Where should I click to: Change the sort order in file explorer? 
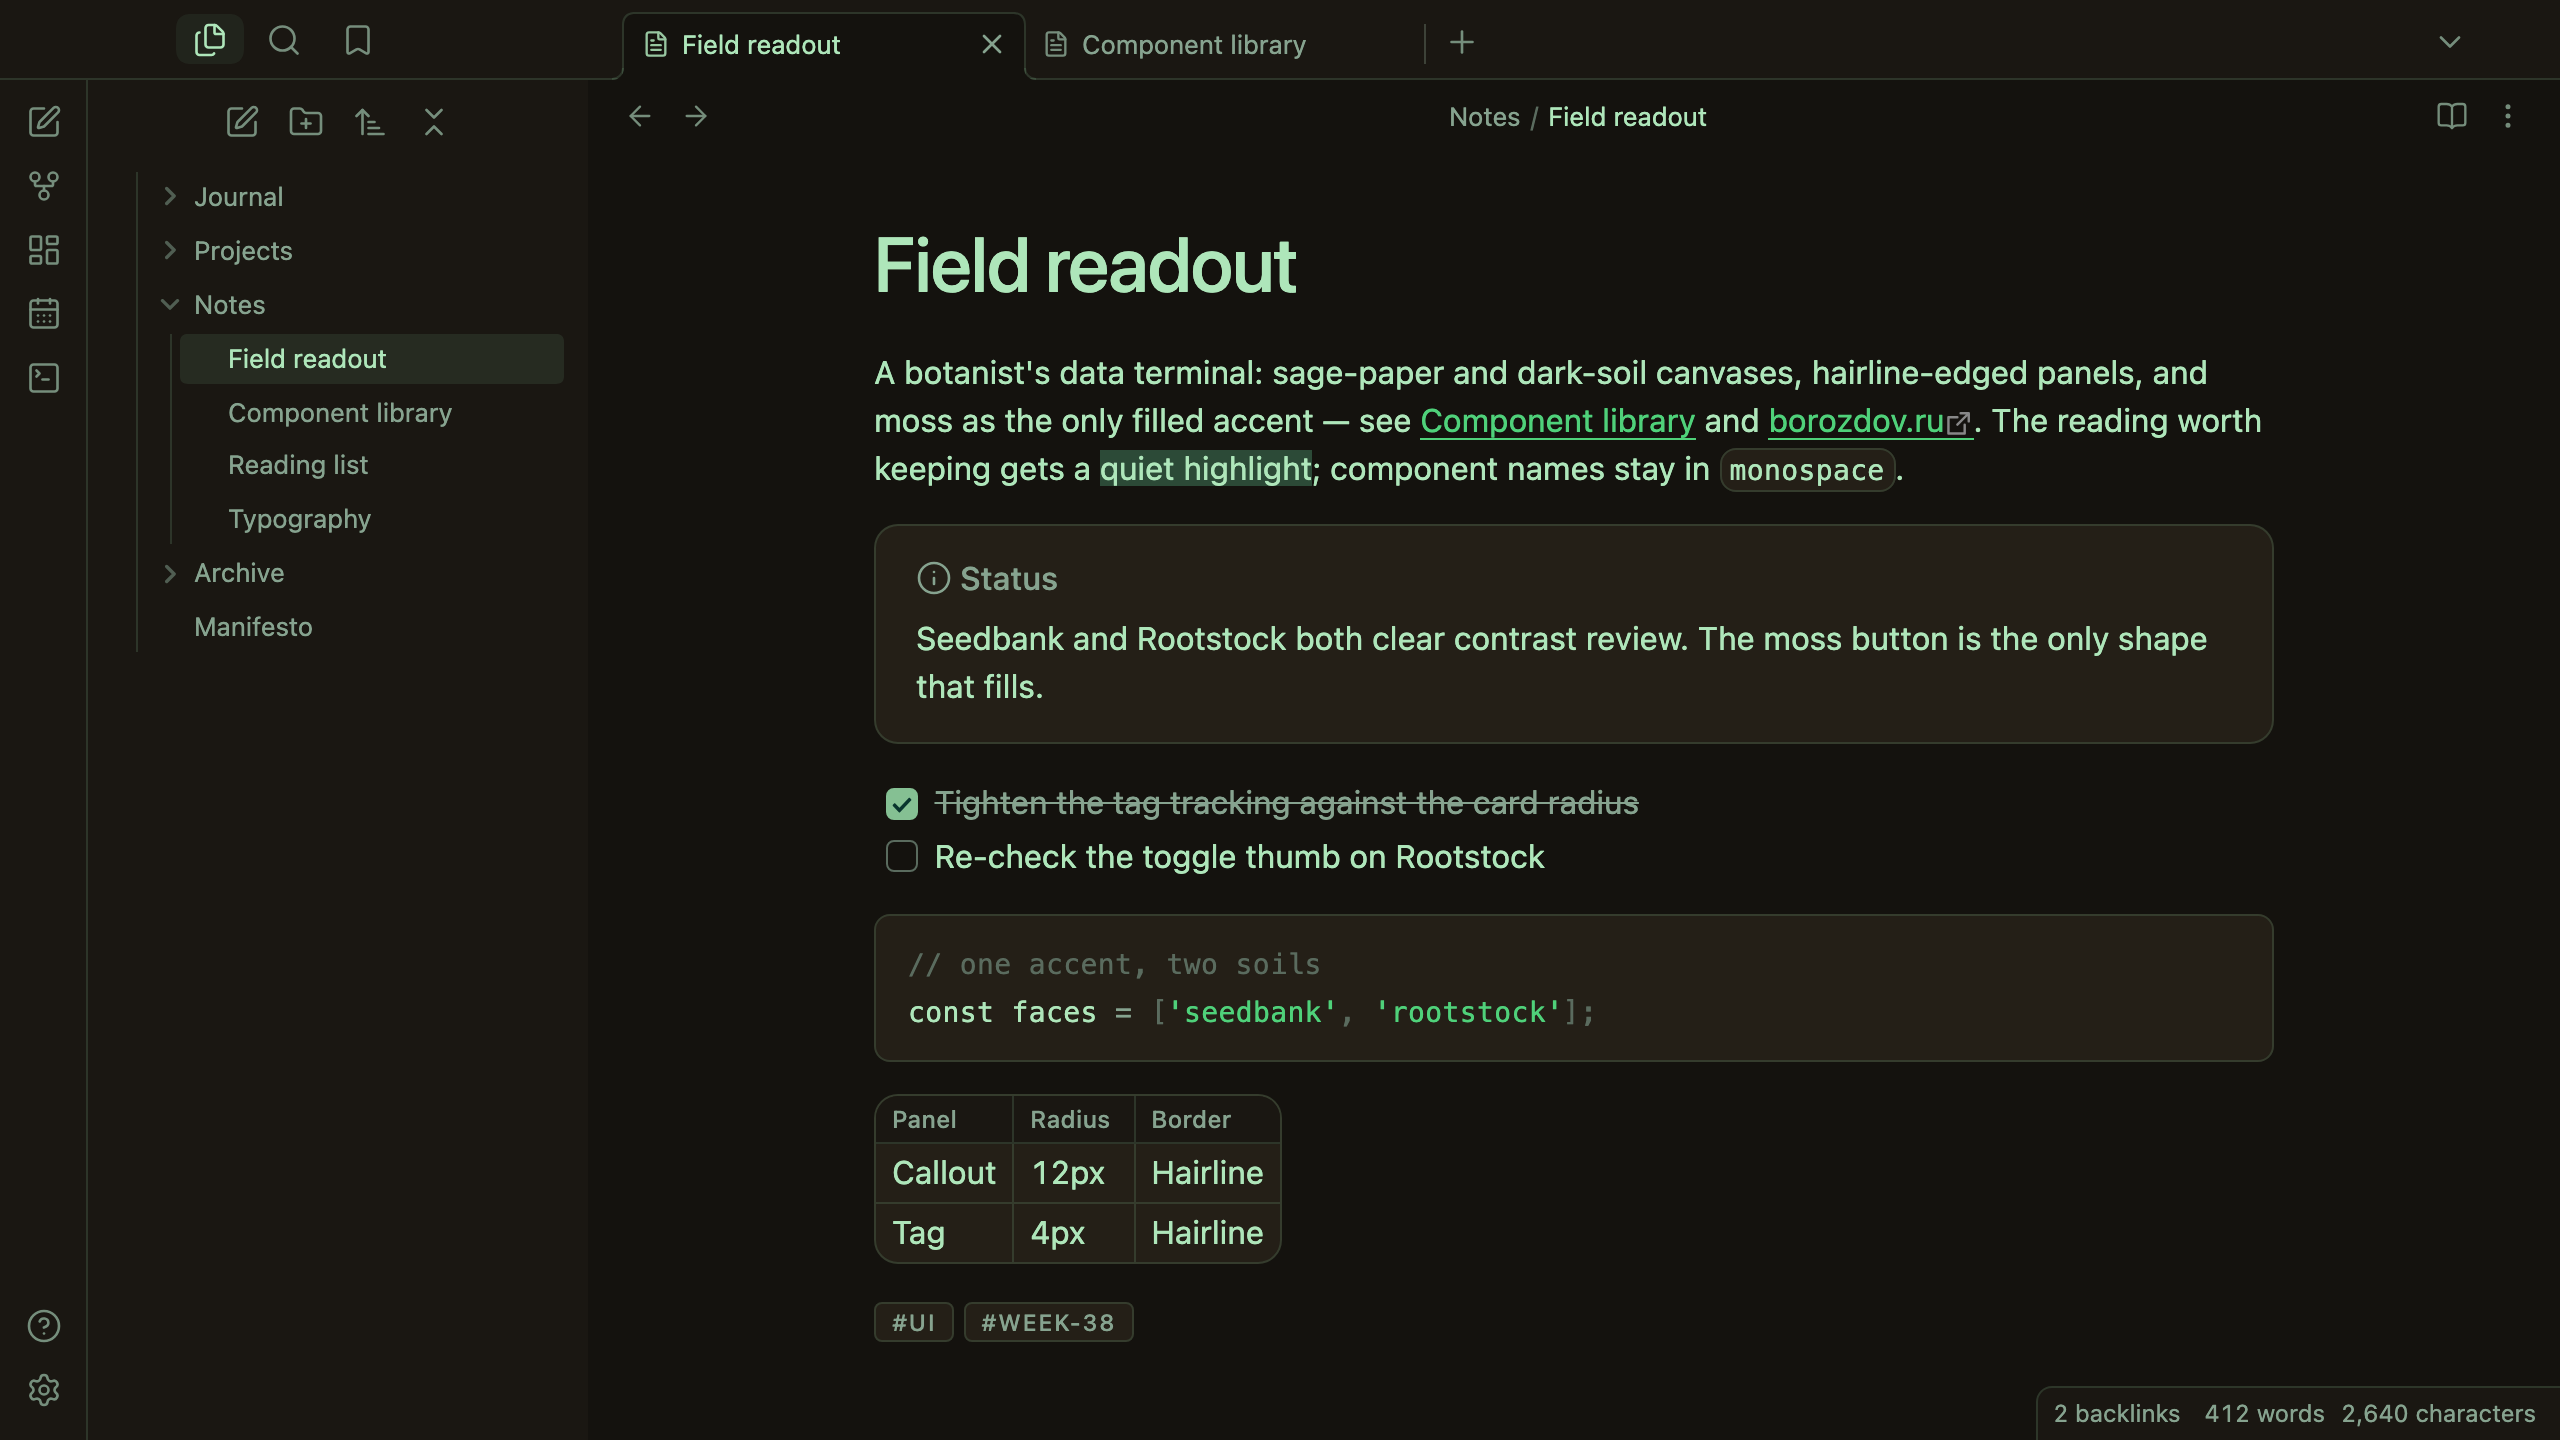[370, 122]
